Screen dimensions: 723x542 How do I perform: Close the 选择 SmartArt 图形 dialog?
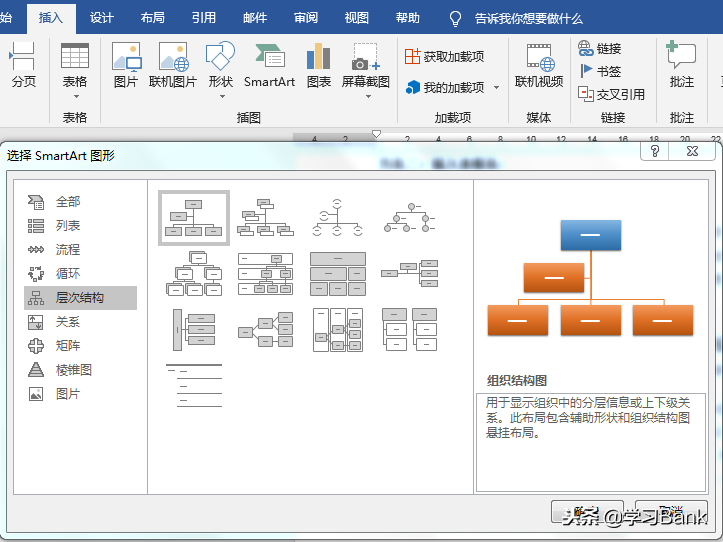coord(692,151)
